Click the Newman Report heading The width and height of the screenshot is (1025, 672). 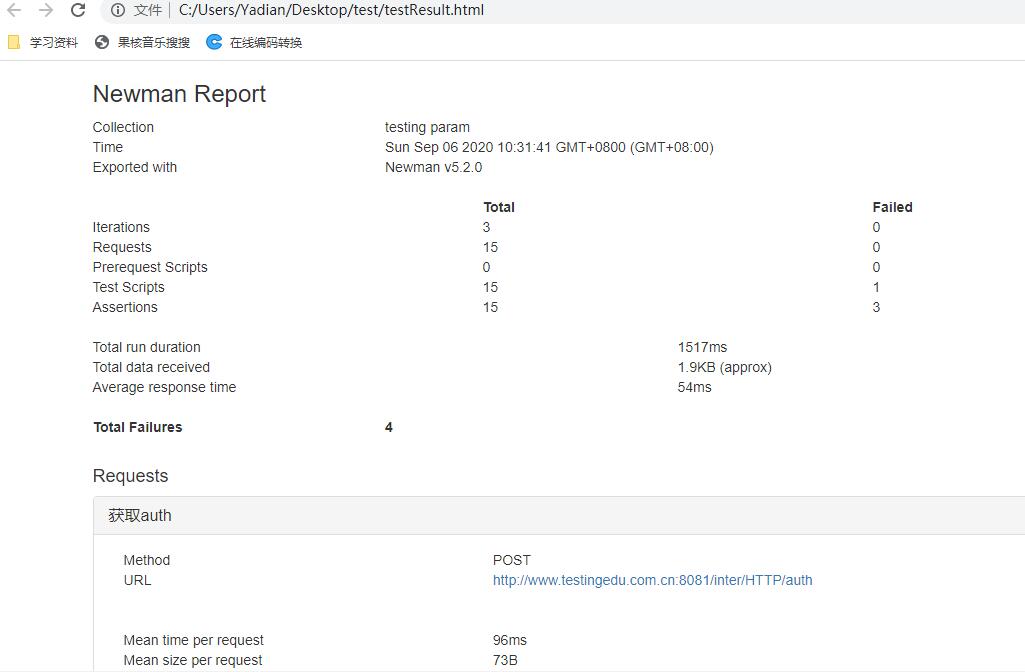click(179, 93)
